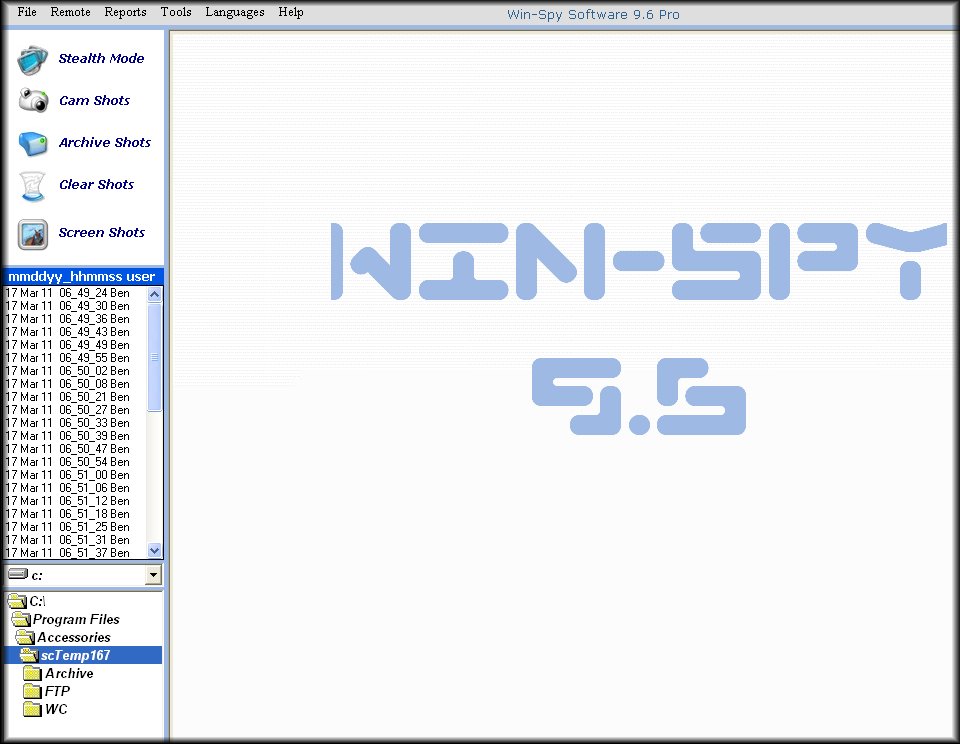
Task: Click the shot list scroll up arrow
Action: click(154, 295)
